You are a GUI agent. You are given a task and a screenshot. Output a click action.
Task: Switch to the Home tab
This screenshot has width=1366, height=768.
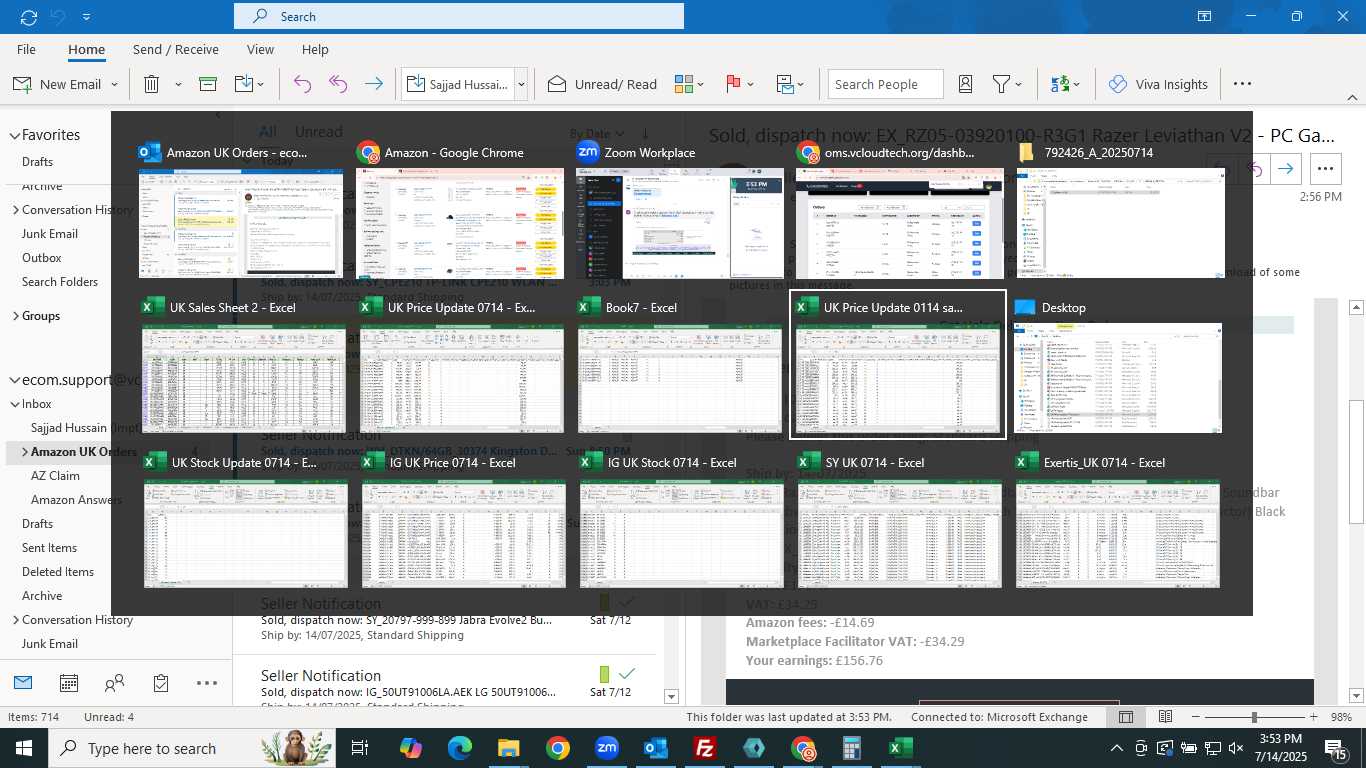(86, 49)
